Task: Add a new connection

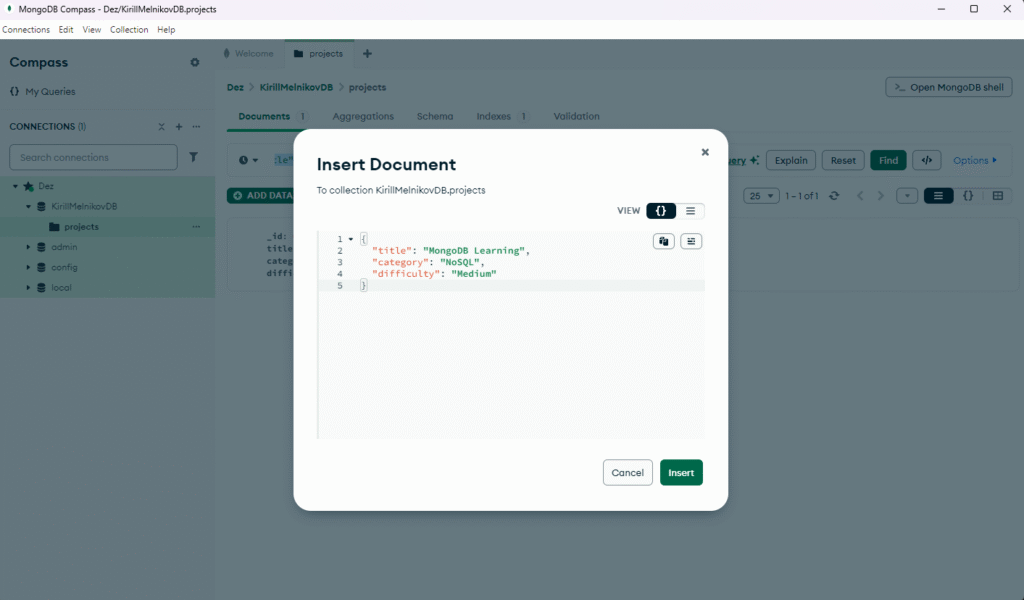Action: (179, 127)
